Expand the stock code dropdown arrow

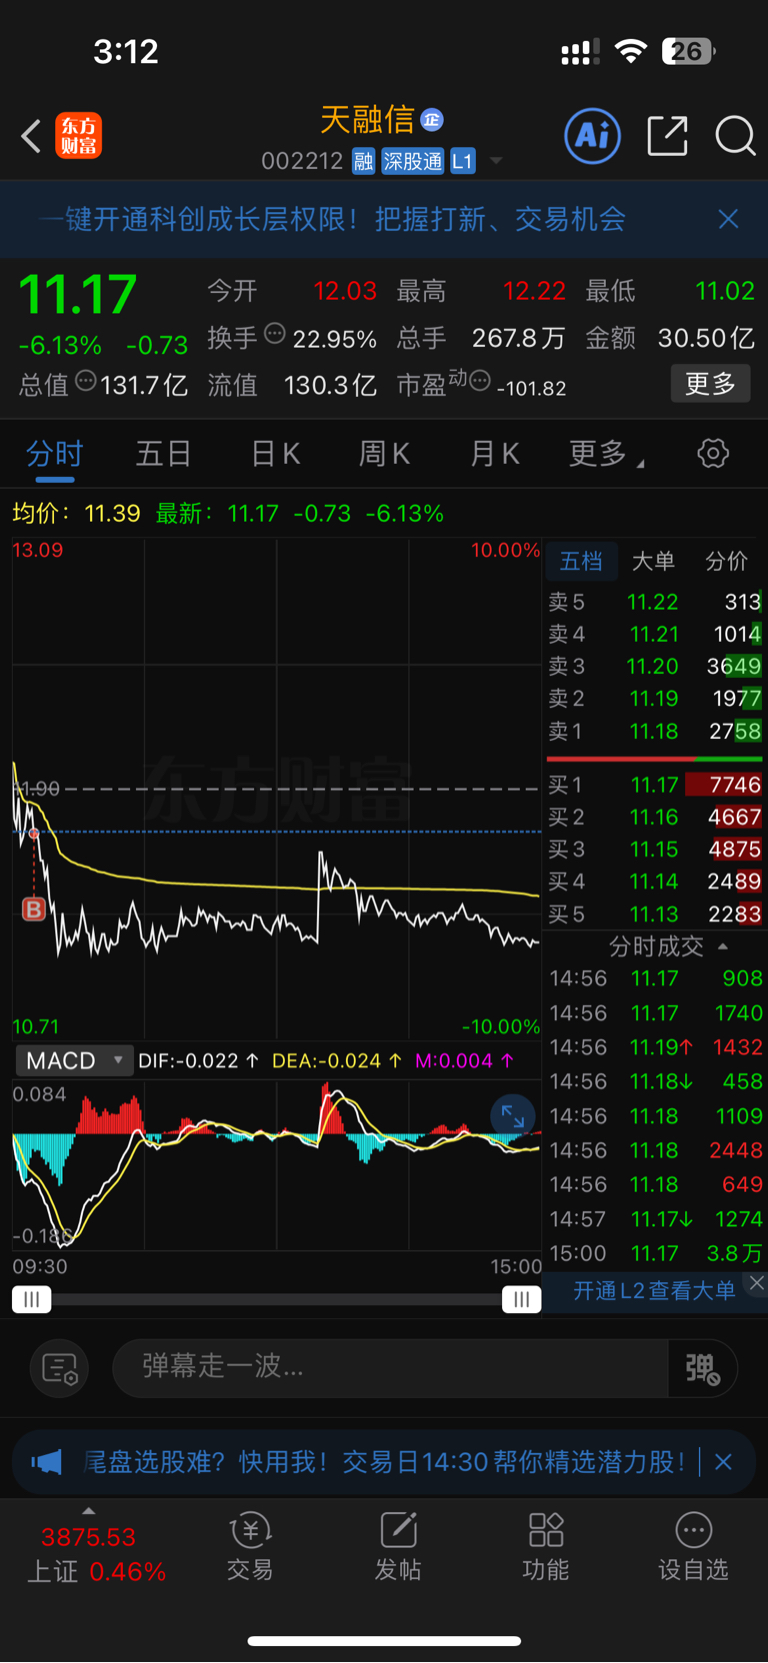point(496,161)
